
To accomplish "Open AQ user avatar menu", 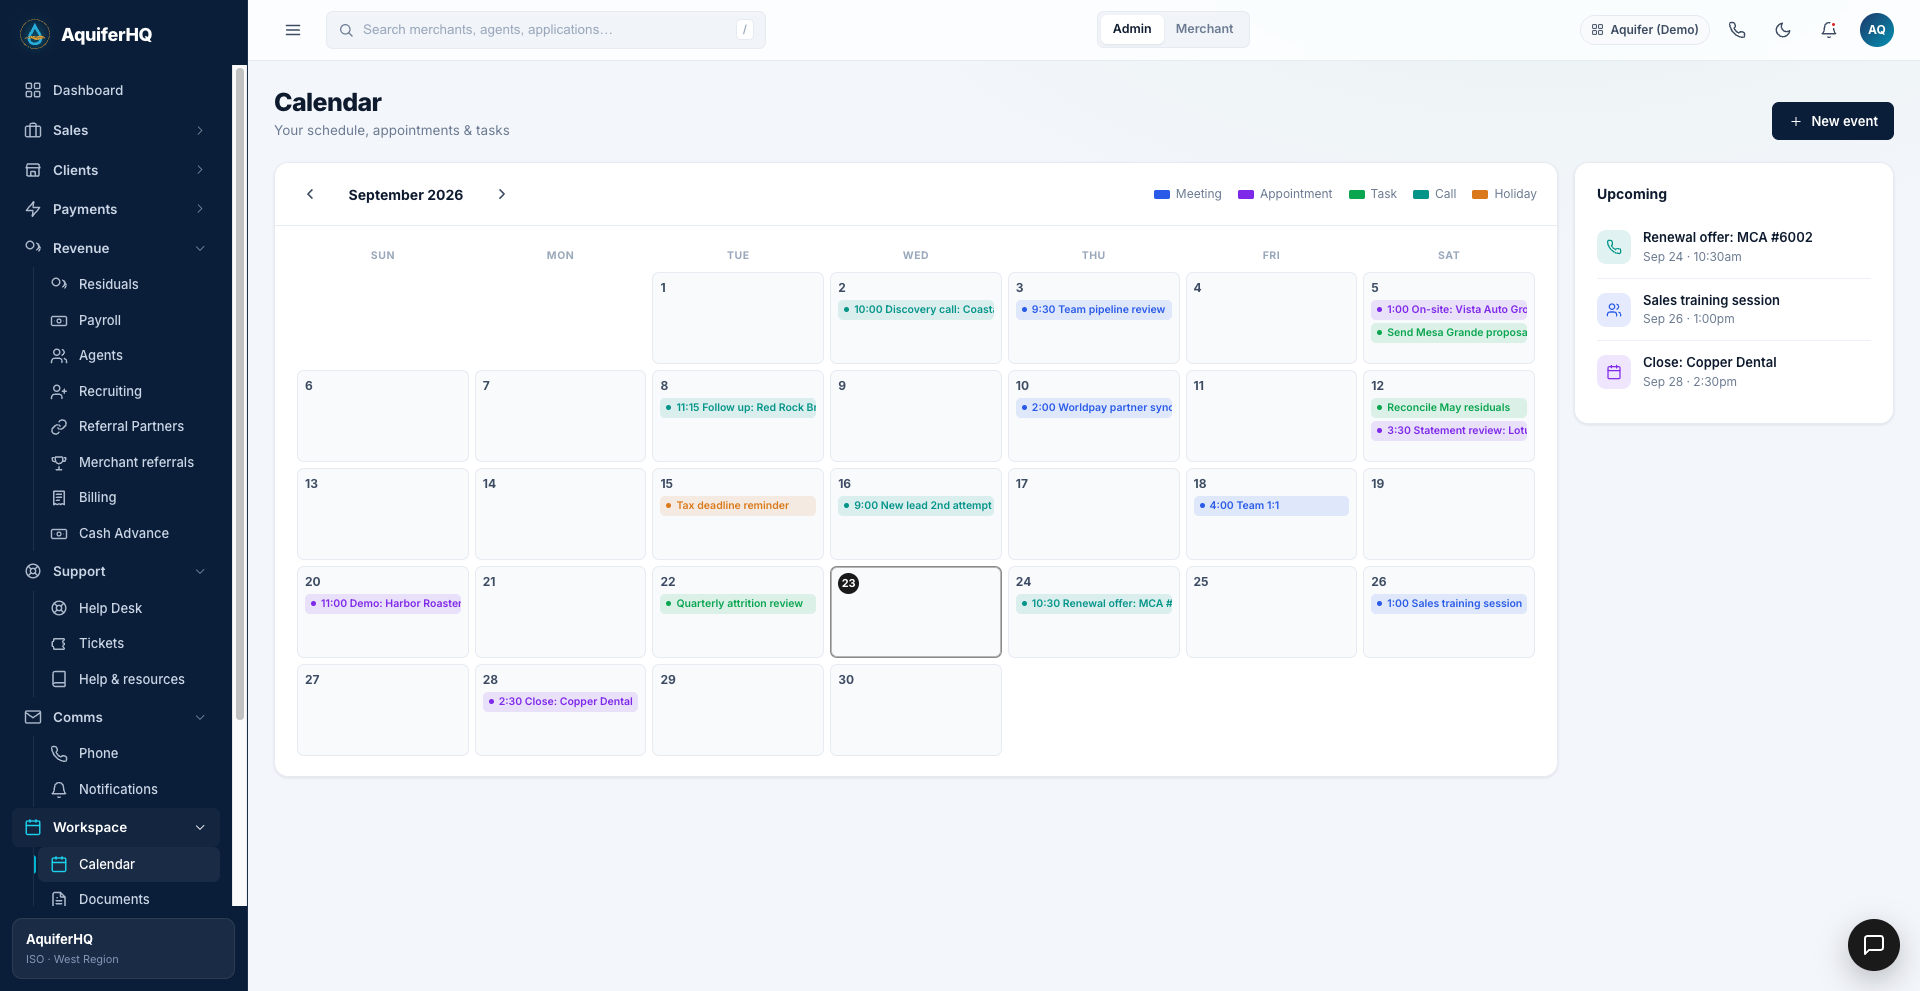I will click(1877, 30).
